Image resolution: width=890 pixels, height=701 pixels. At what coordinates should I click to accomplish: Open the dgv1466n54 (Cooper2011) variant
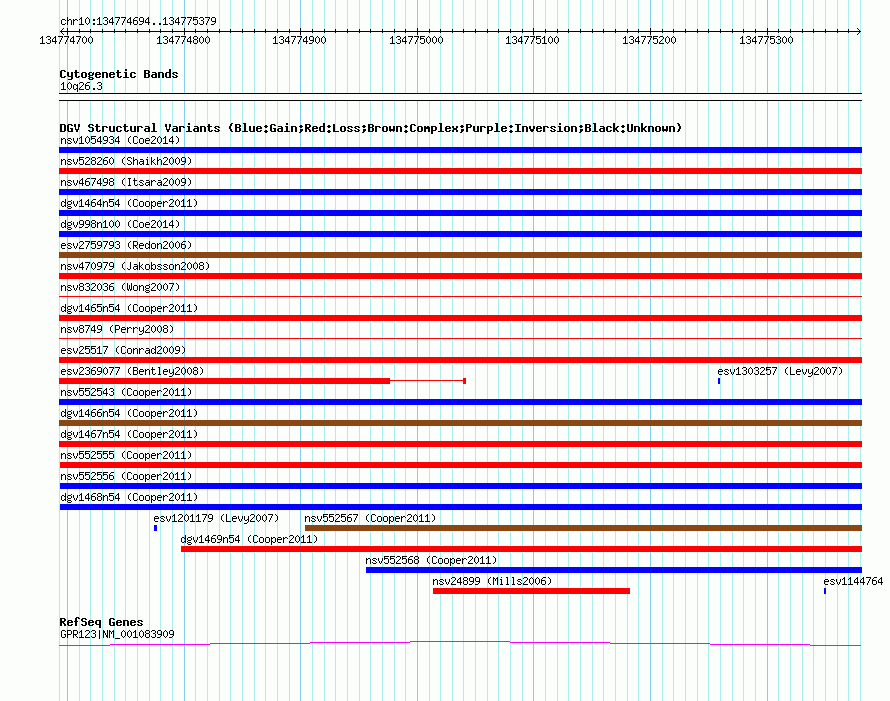129,413
